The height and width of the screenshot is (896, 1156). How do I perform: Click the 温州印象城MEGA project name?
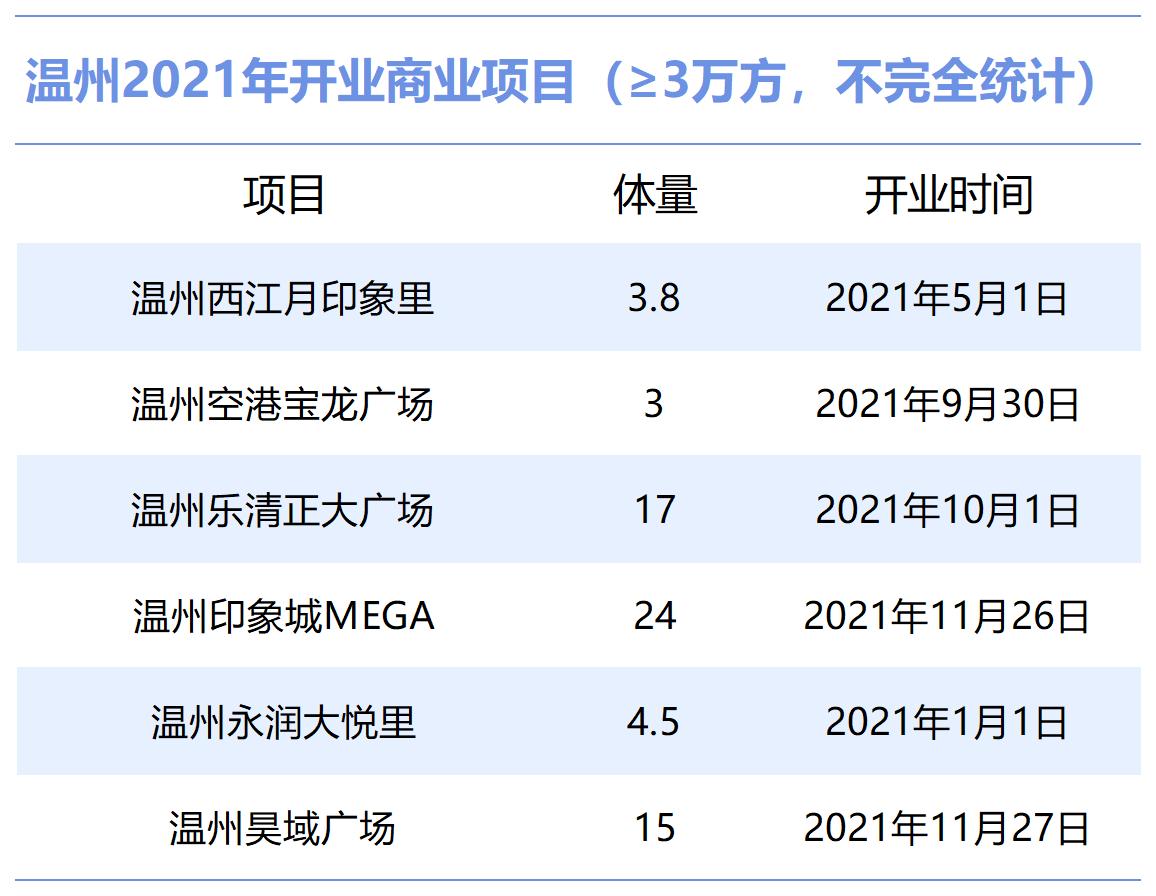click(284, 617)
